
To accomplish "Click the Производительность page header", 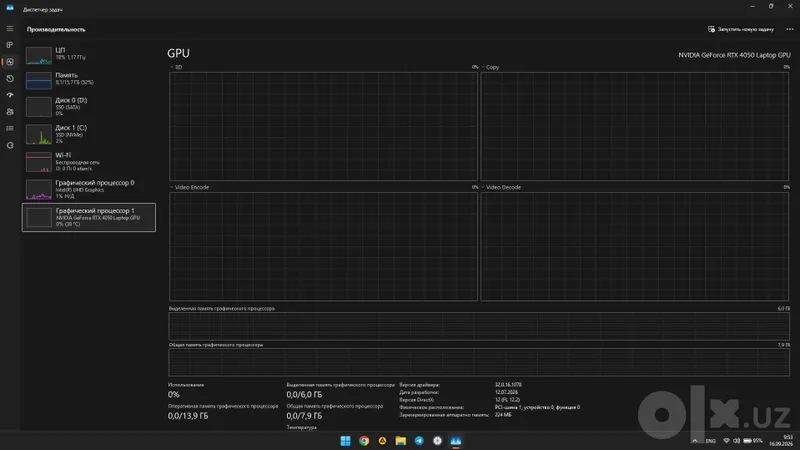I will (56, 30).
